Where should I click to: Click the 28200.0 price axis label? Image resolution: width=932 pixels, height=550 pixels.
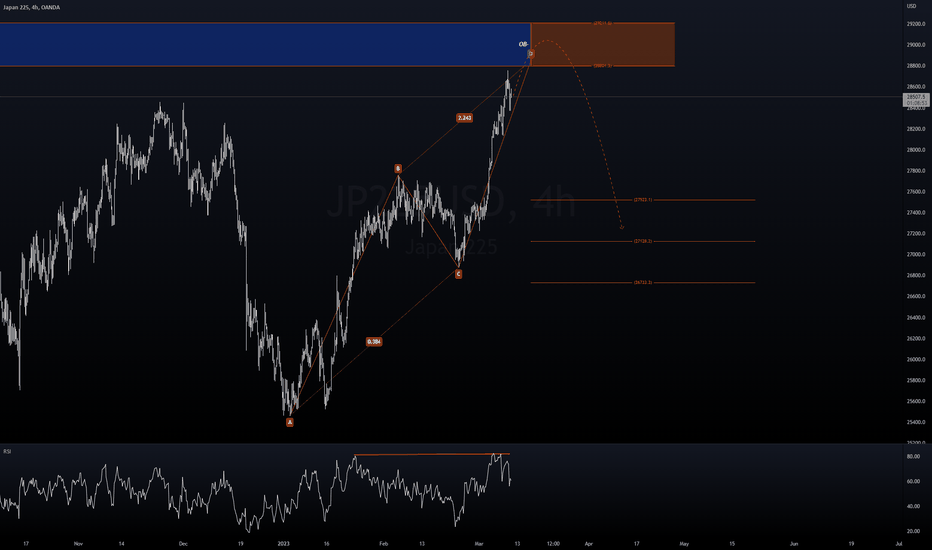point(916,129)
